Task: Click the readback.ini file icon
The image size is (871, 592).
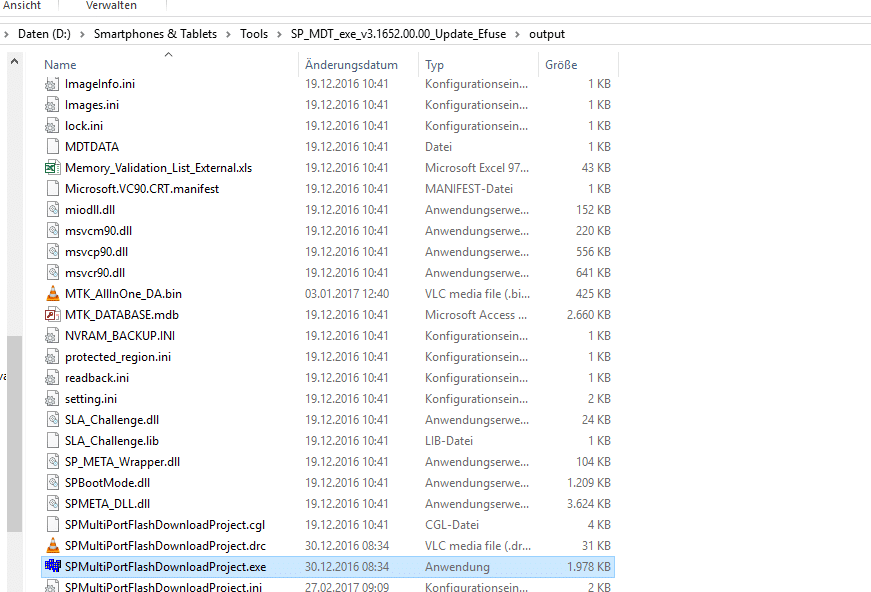Action: (x=52, y=378)
